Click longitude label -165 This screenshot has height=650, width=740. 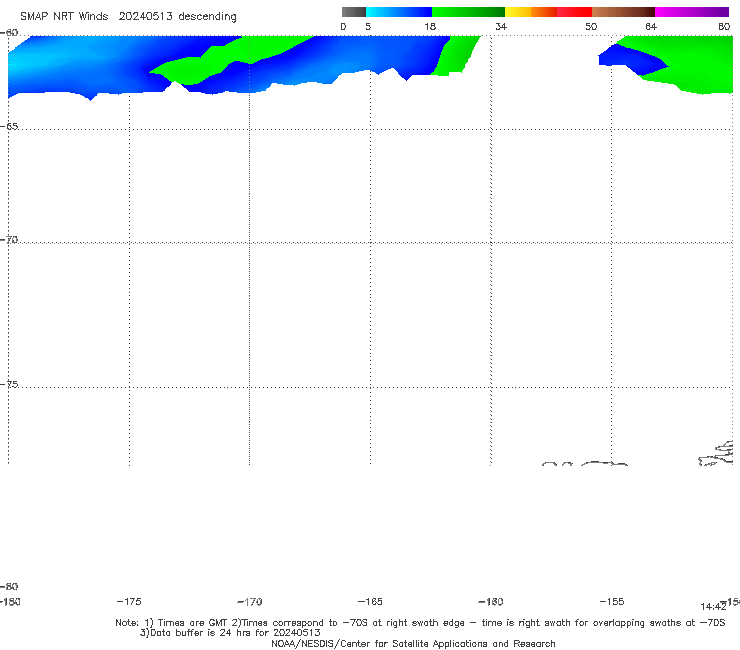click(x=370, y=601)
